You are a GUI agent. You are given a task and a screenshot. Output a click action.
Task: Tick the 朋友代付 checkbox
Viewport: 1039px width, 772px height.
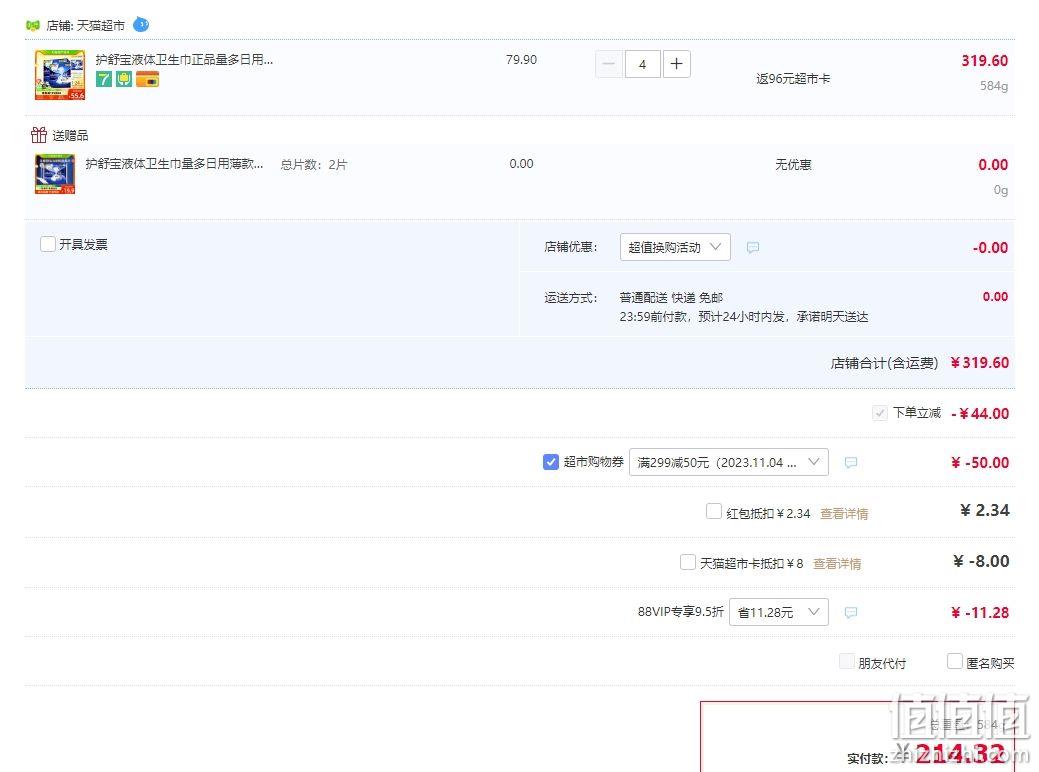[846, 661]
